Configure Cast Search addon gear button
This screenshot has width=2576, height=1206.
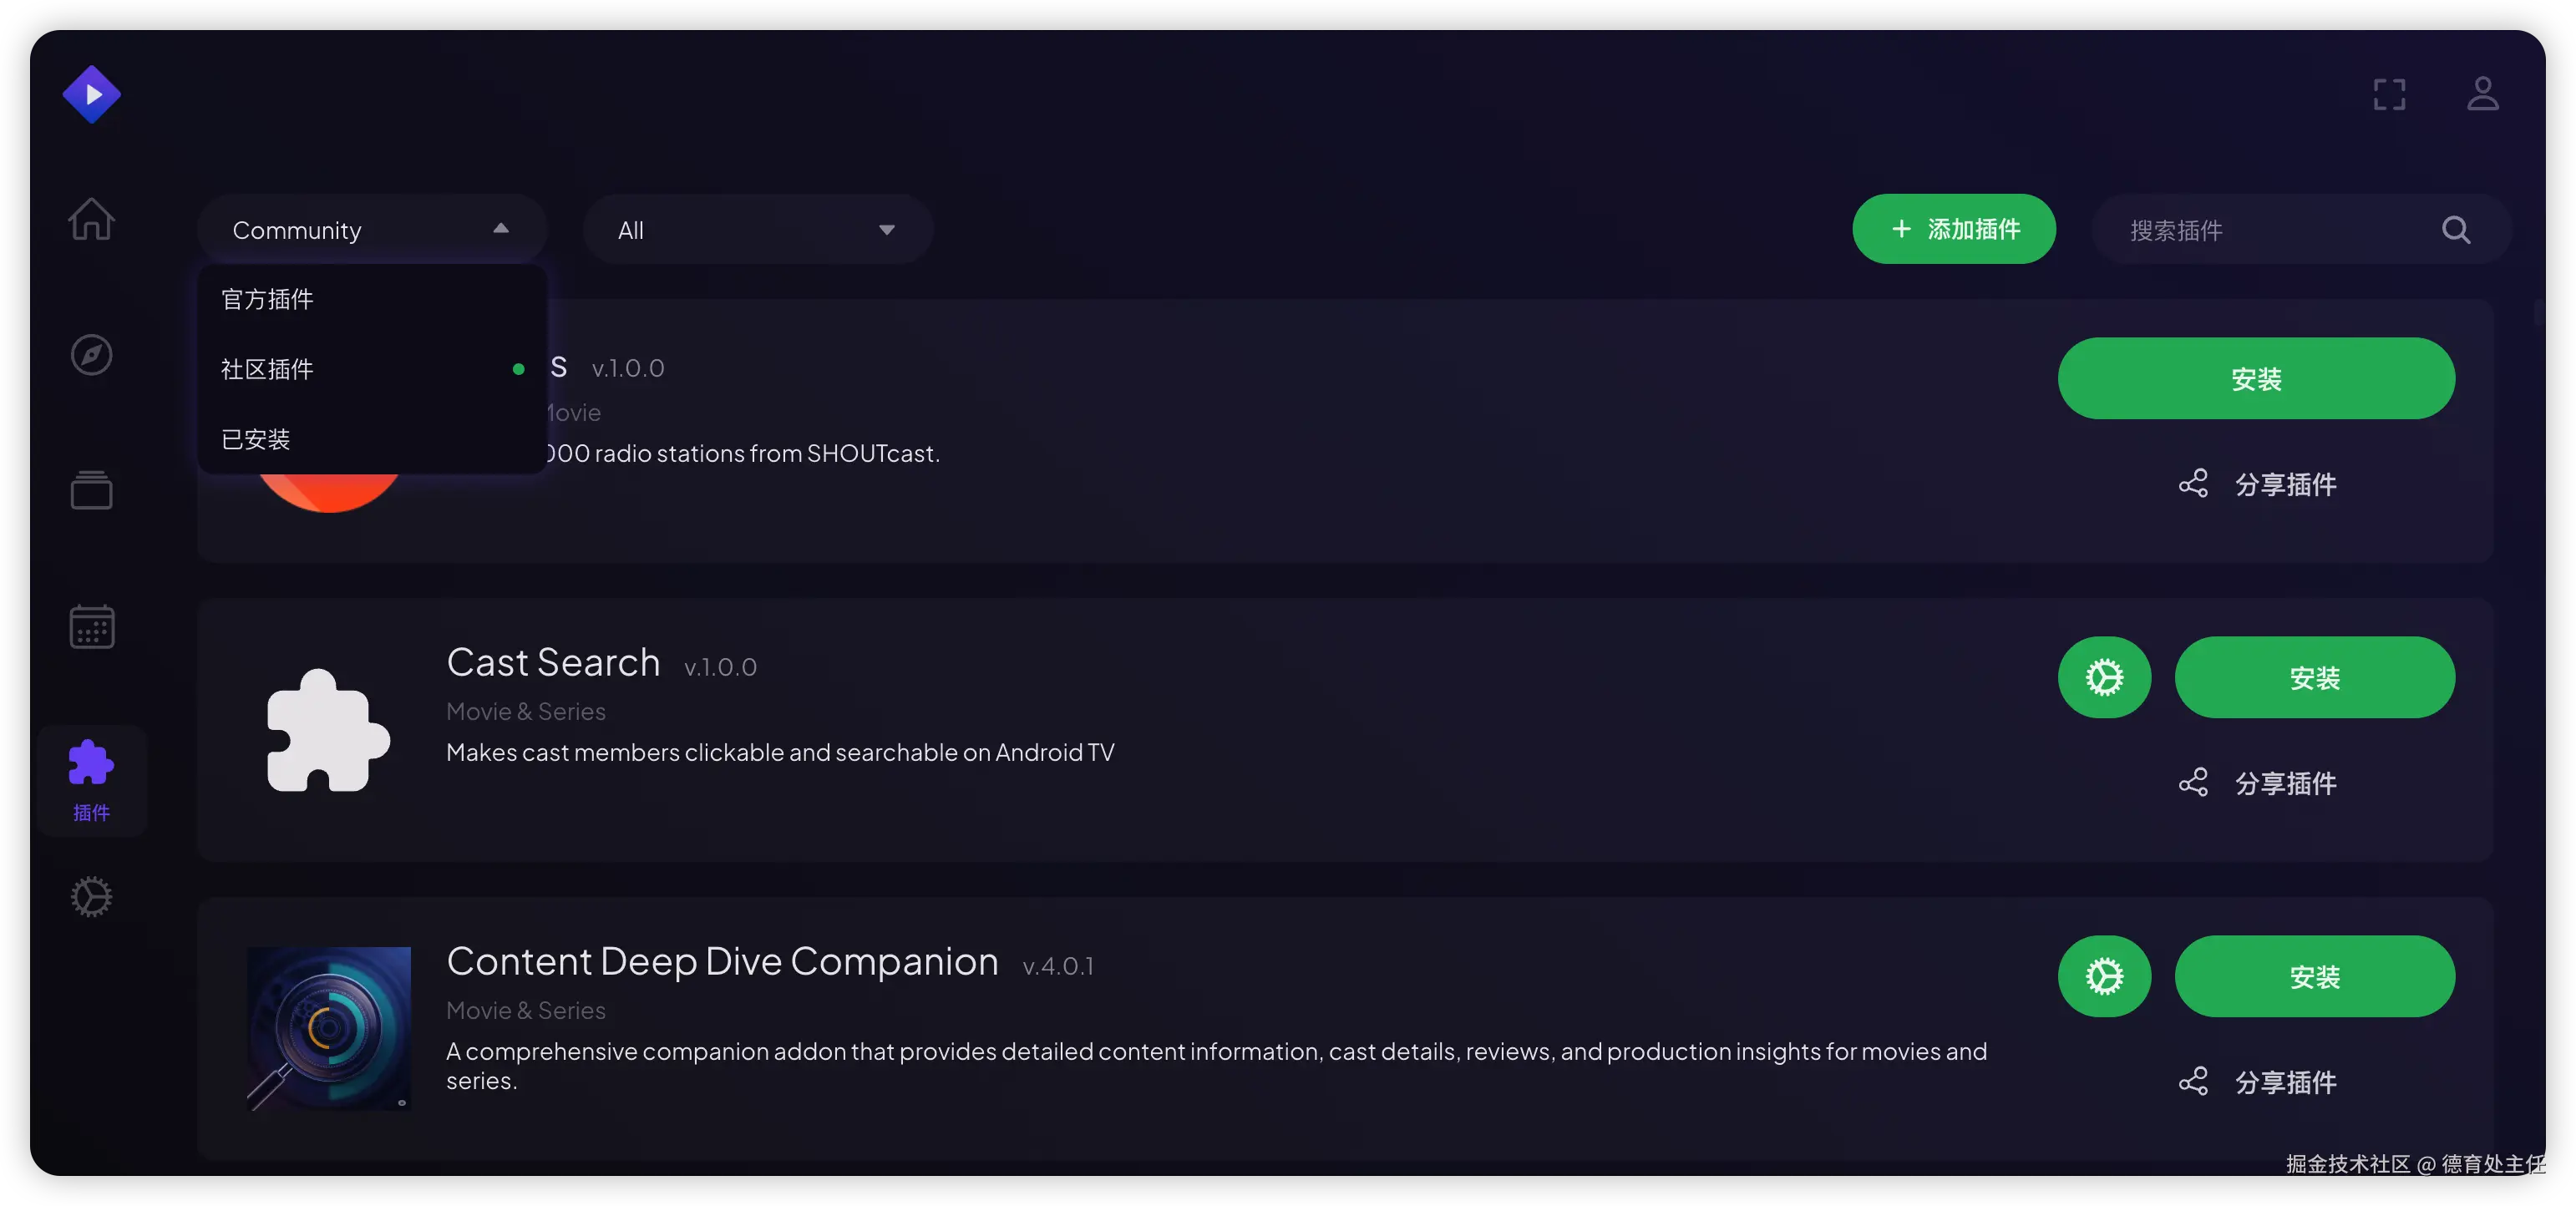2103,677
